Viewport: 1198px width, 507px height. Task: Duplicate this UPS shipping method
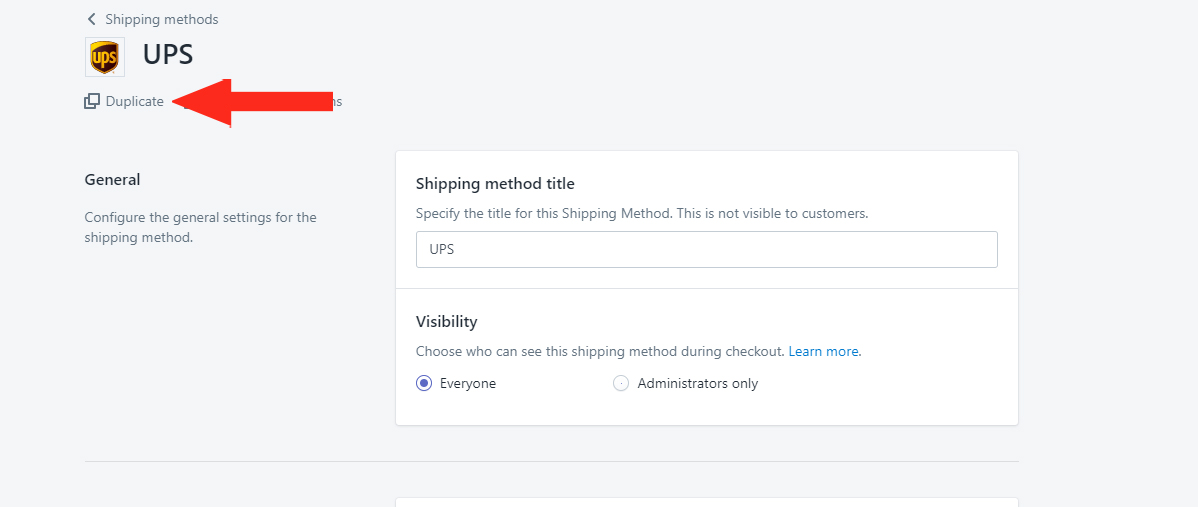tap(124, 102)
